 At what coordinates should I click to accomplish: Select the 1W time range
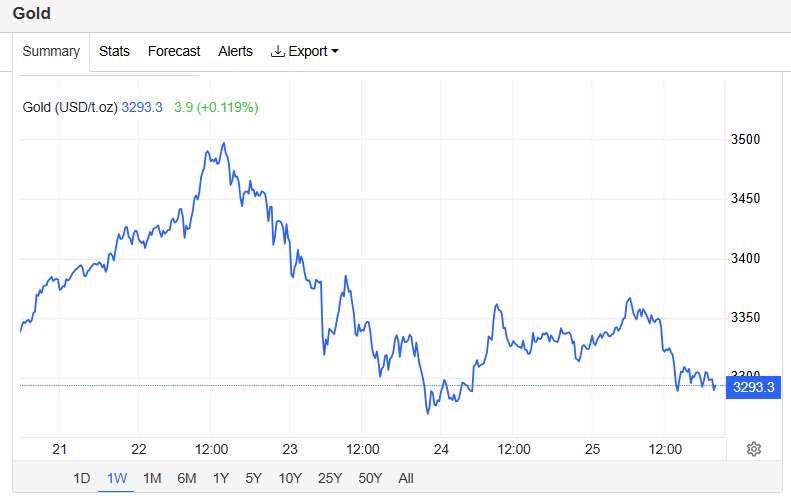click(117, 478)
